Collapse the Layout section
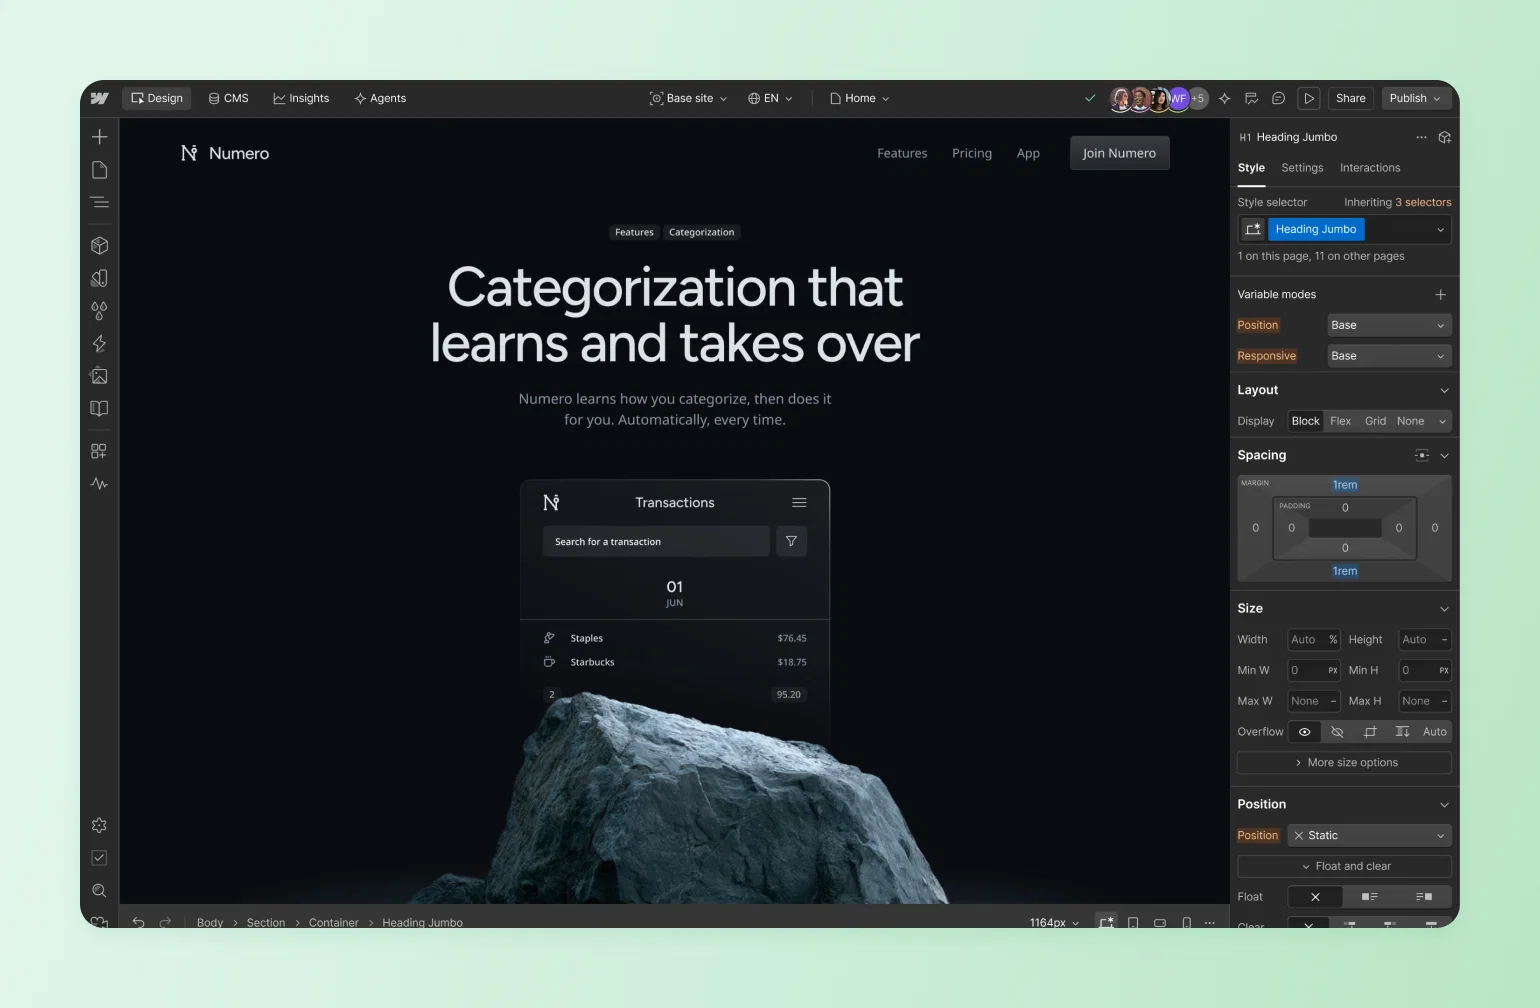Image resolution: width=1540 pixels, height=1008 pixels. pyautogui.click(x=1444, y=390)
